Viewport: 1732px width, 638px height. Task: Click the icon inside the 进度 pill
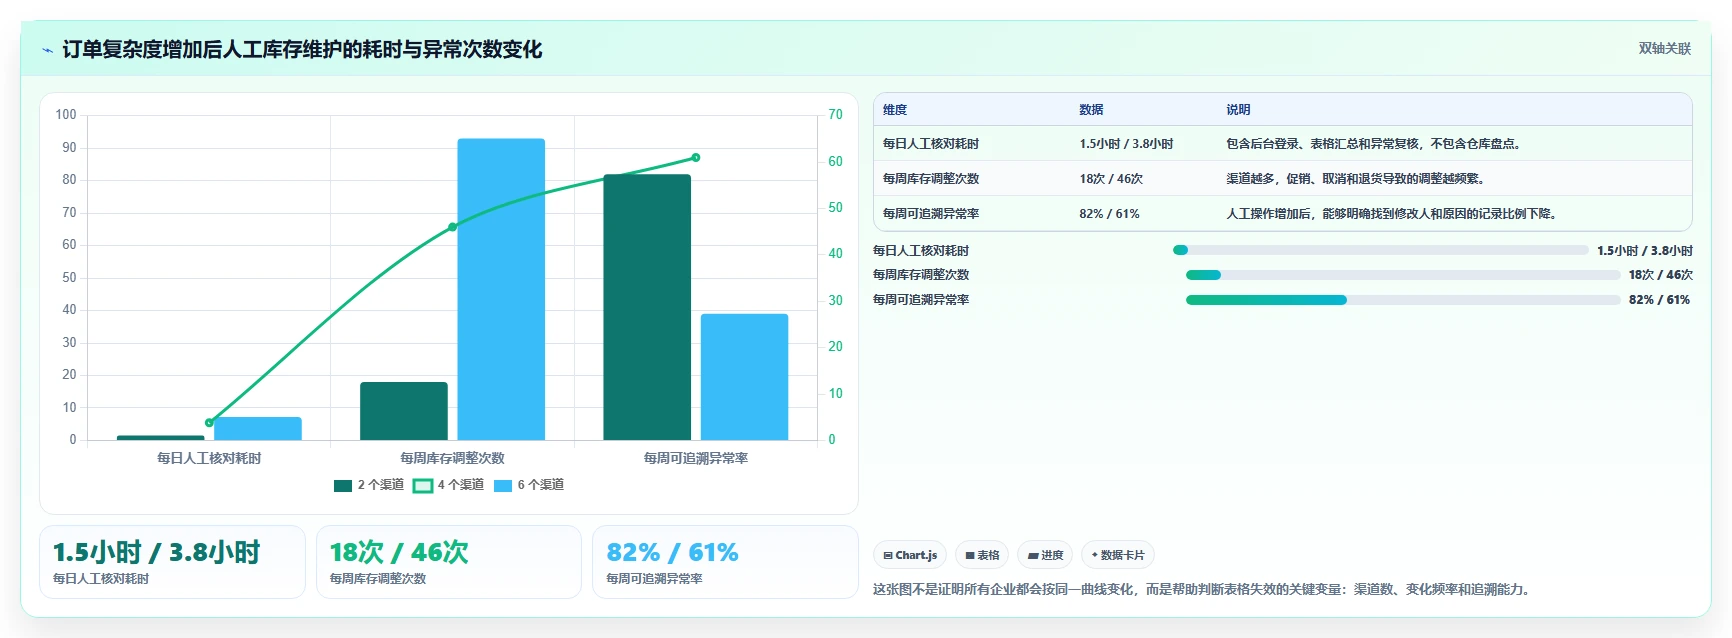coord(1033,556)
